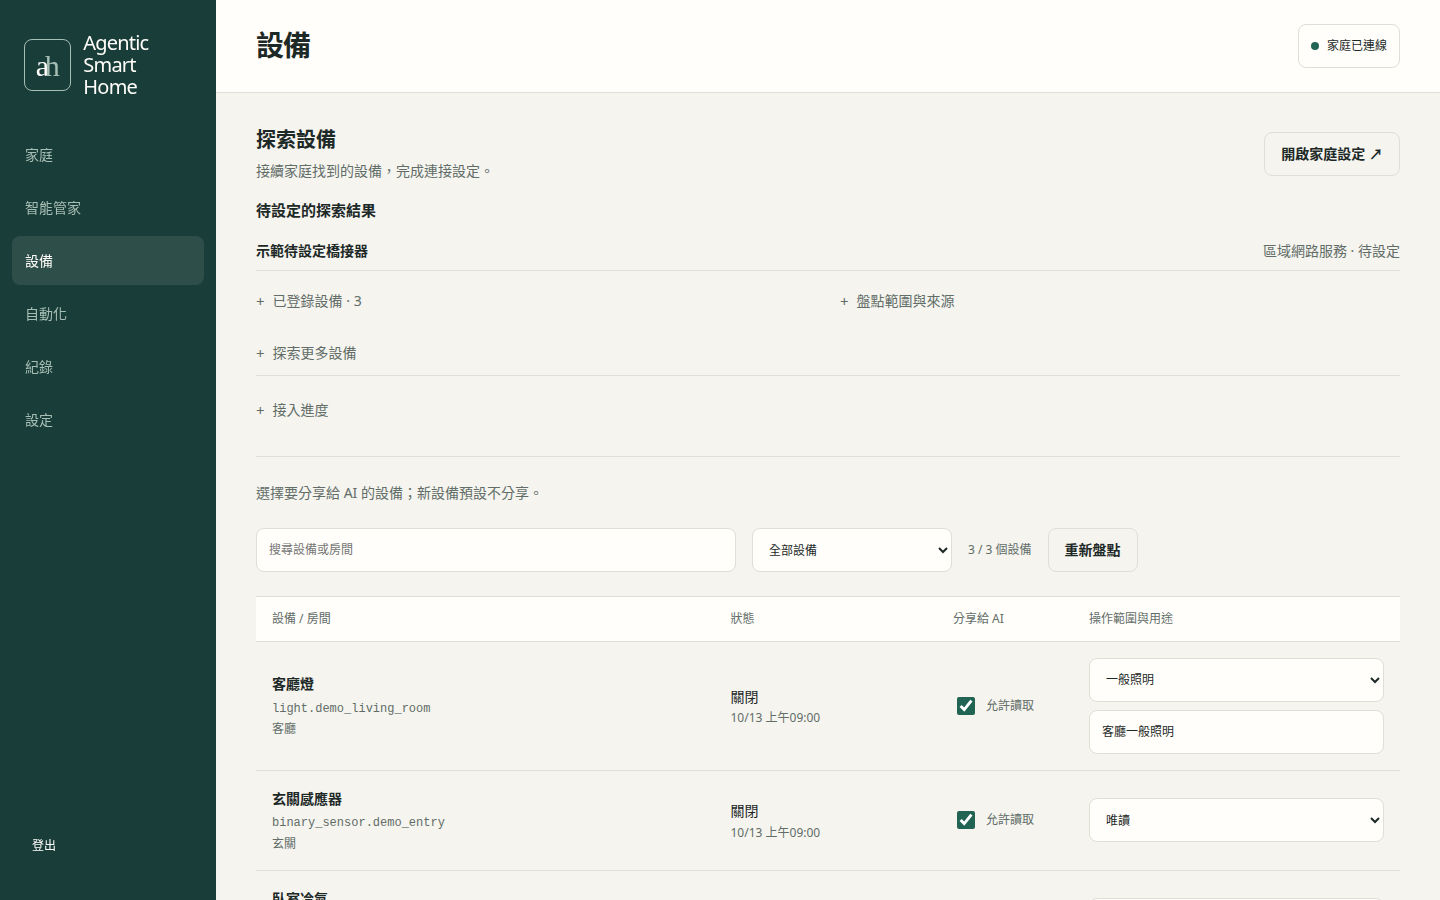The width and height of the screenshot is (1440, 900).
Task: Click the 3 / 3 個設備 count
Action: click(999, 550)
